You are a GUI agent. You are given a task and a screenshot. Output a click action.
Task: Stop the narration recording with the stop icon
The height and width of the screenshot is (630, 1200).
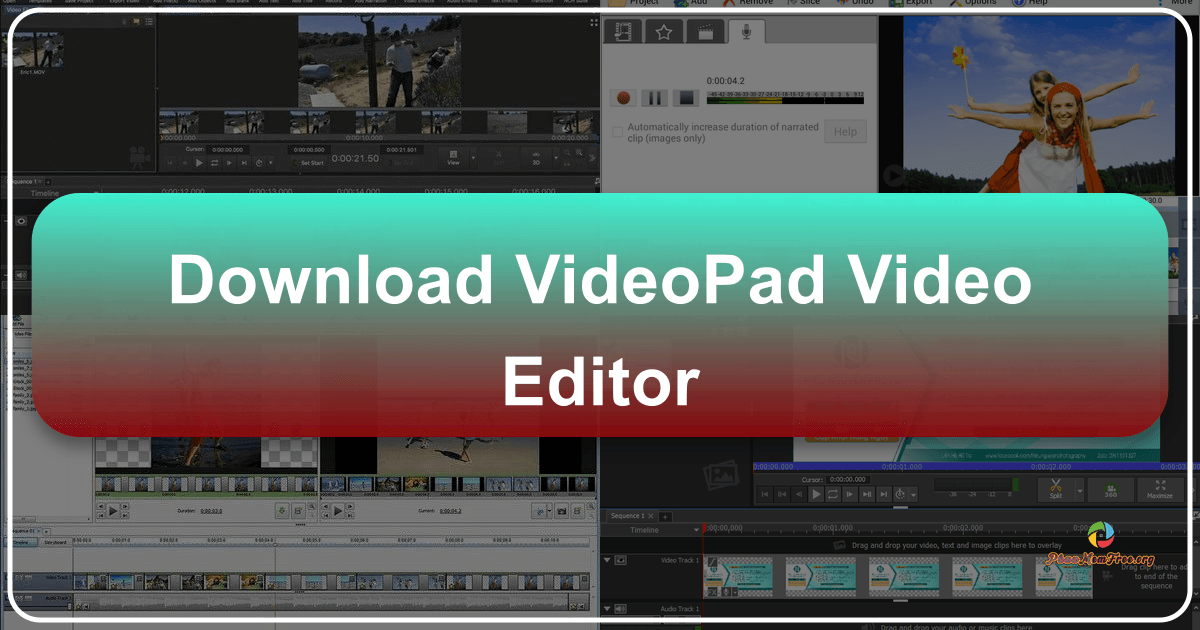point(684,97)
